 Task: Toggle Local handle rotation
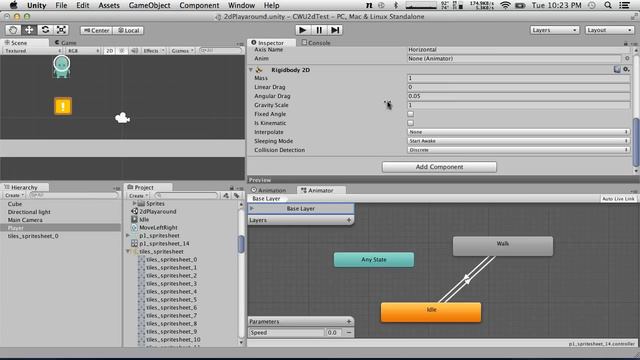tap(128, 30)
